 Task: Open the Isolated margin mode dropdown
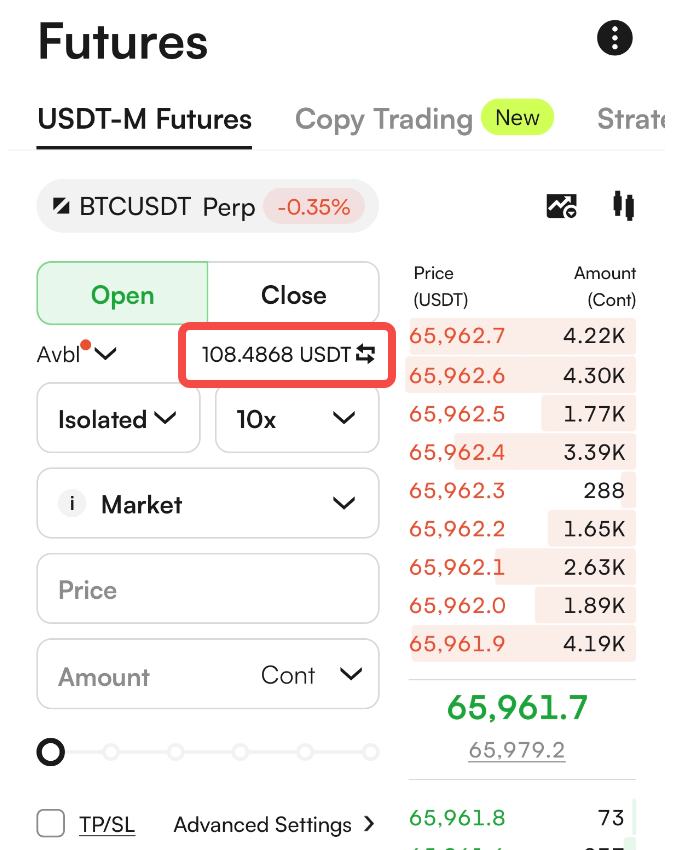[118, 418]
